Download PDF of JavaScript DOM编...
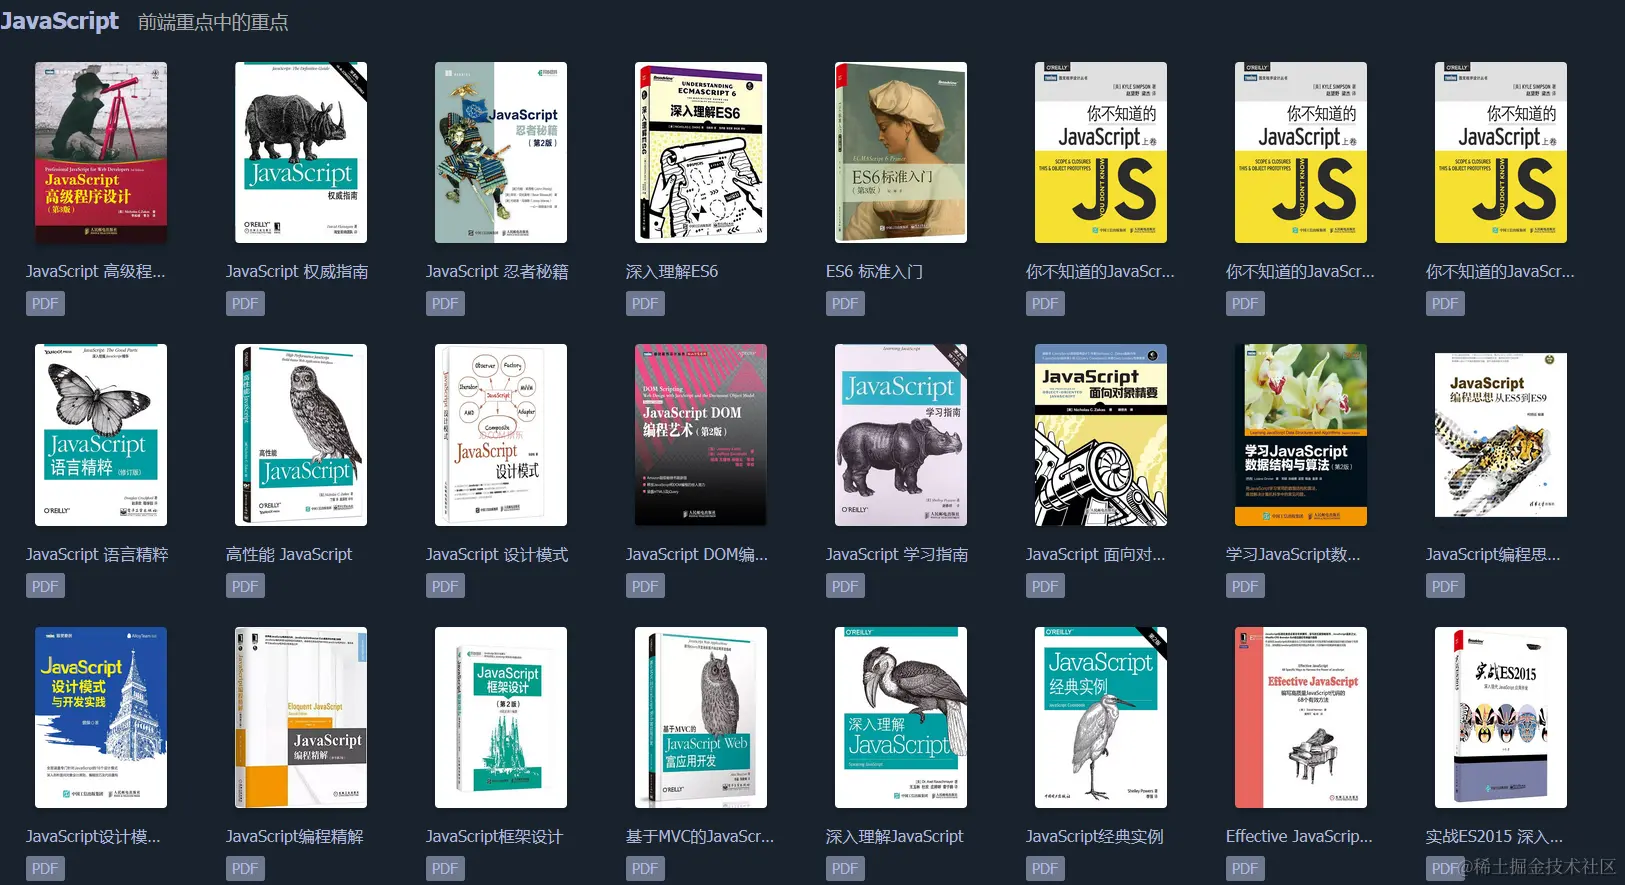Viewport: 1625px width, 885px height. tap(645, 586)
